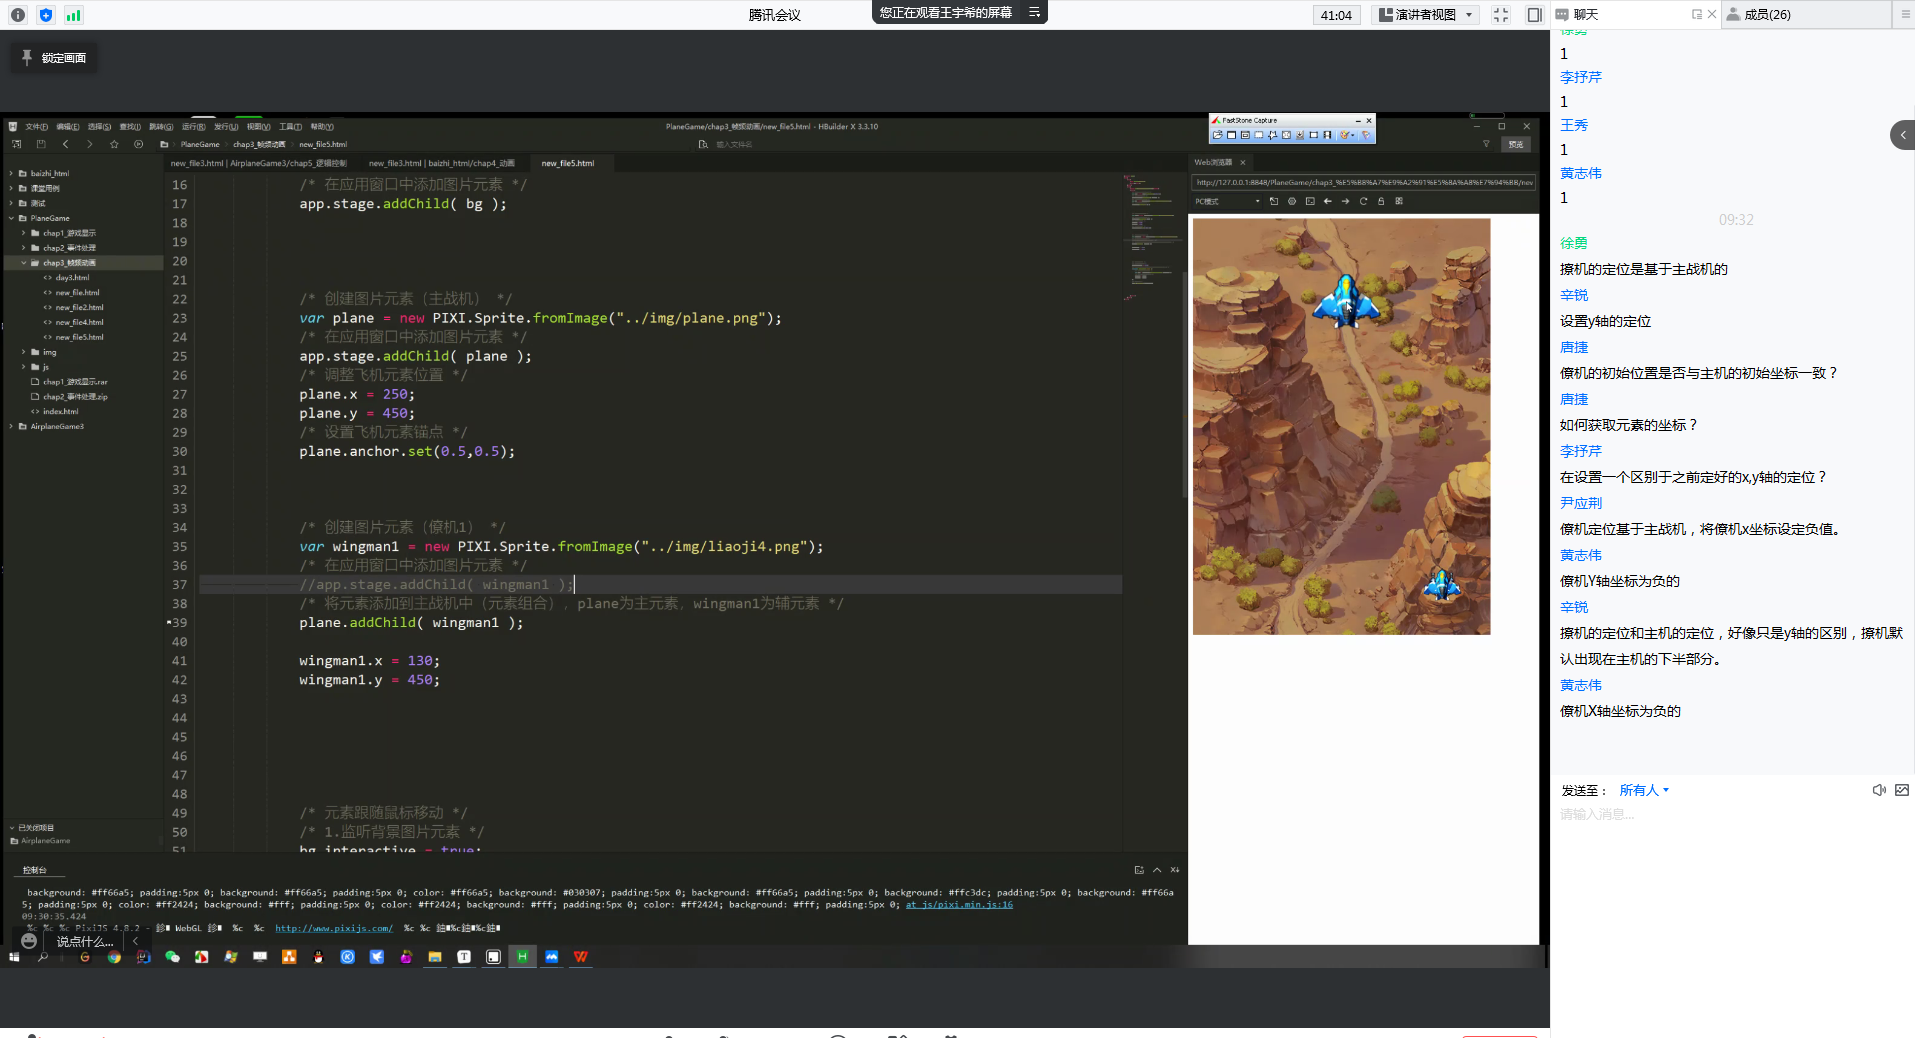
Task: Click the pixijs.com link in console
Action: [x=334, y=928]
